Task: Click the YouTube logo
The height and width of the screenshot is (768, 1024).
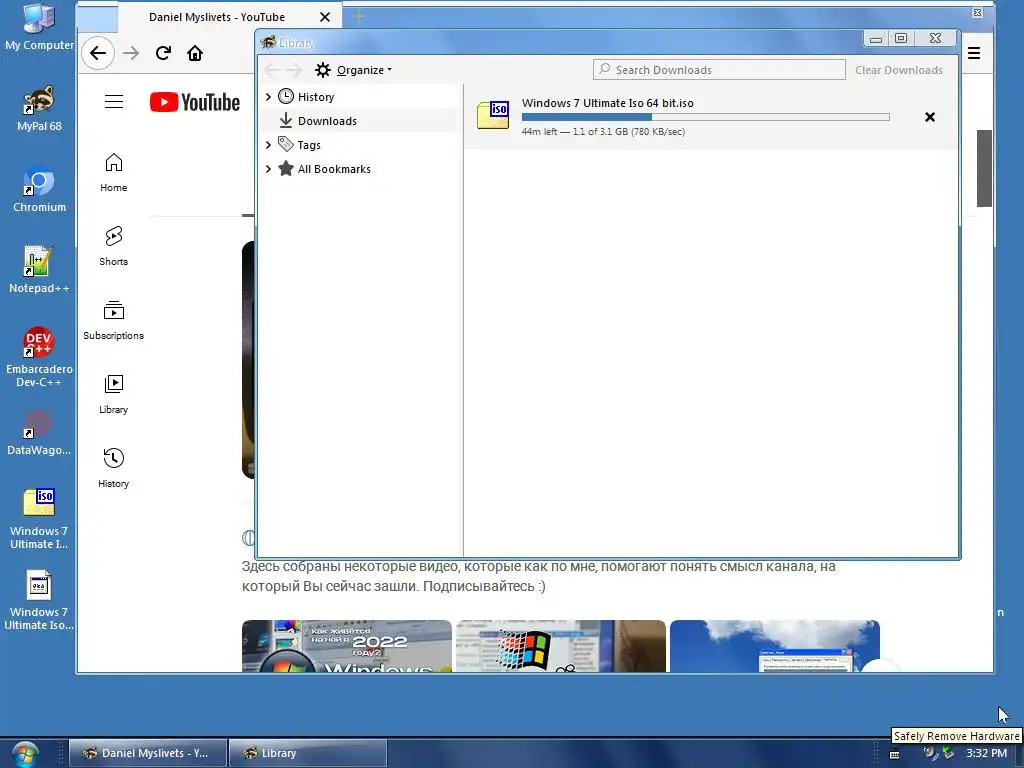Action: coord(195,102)
